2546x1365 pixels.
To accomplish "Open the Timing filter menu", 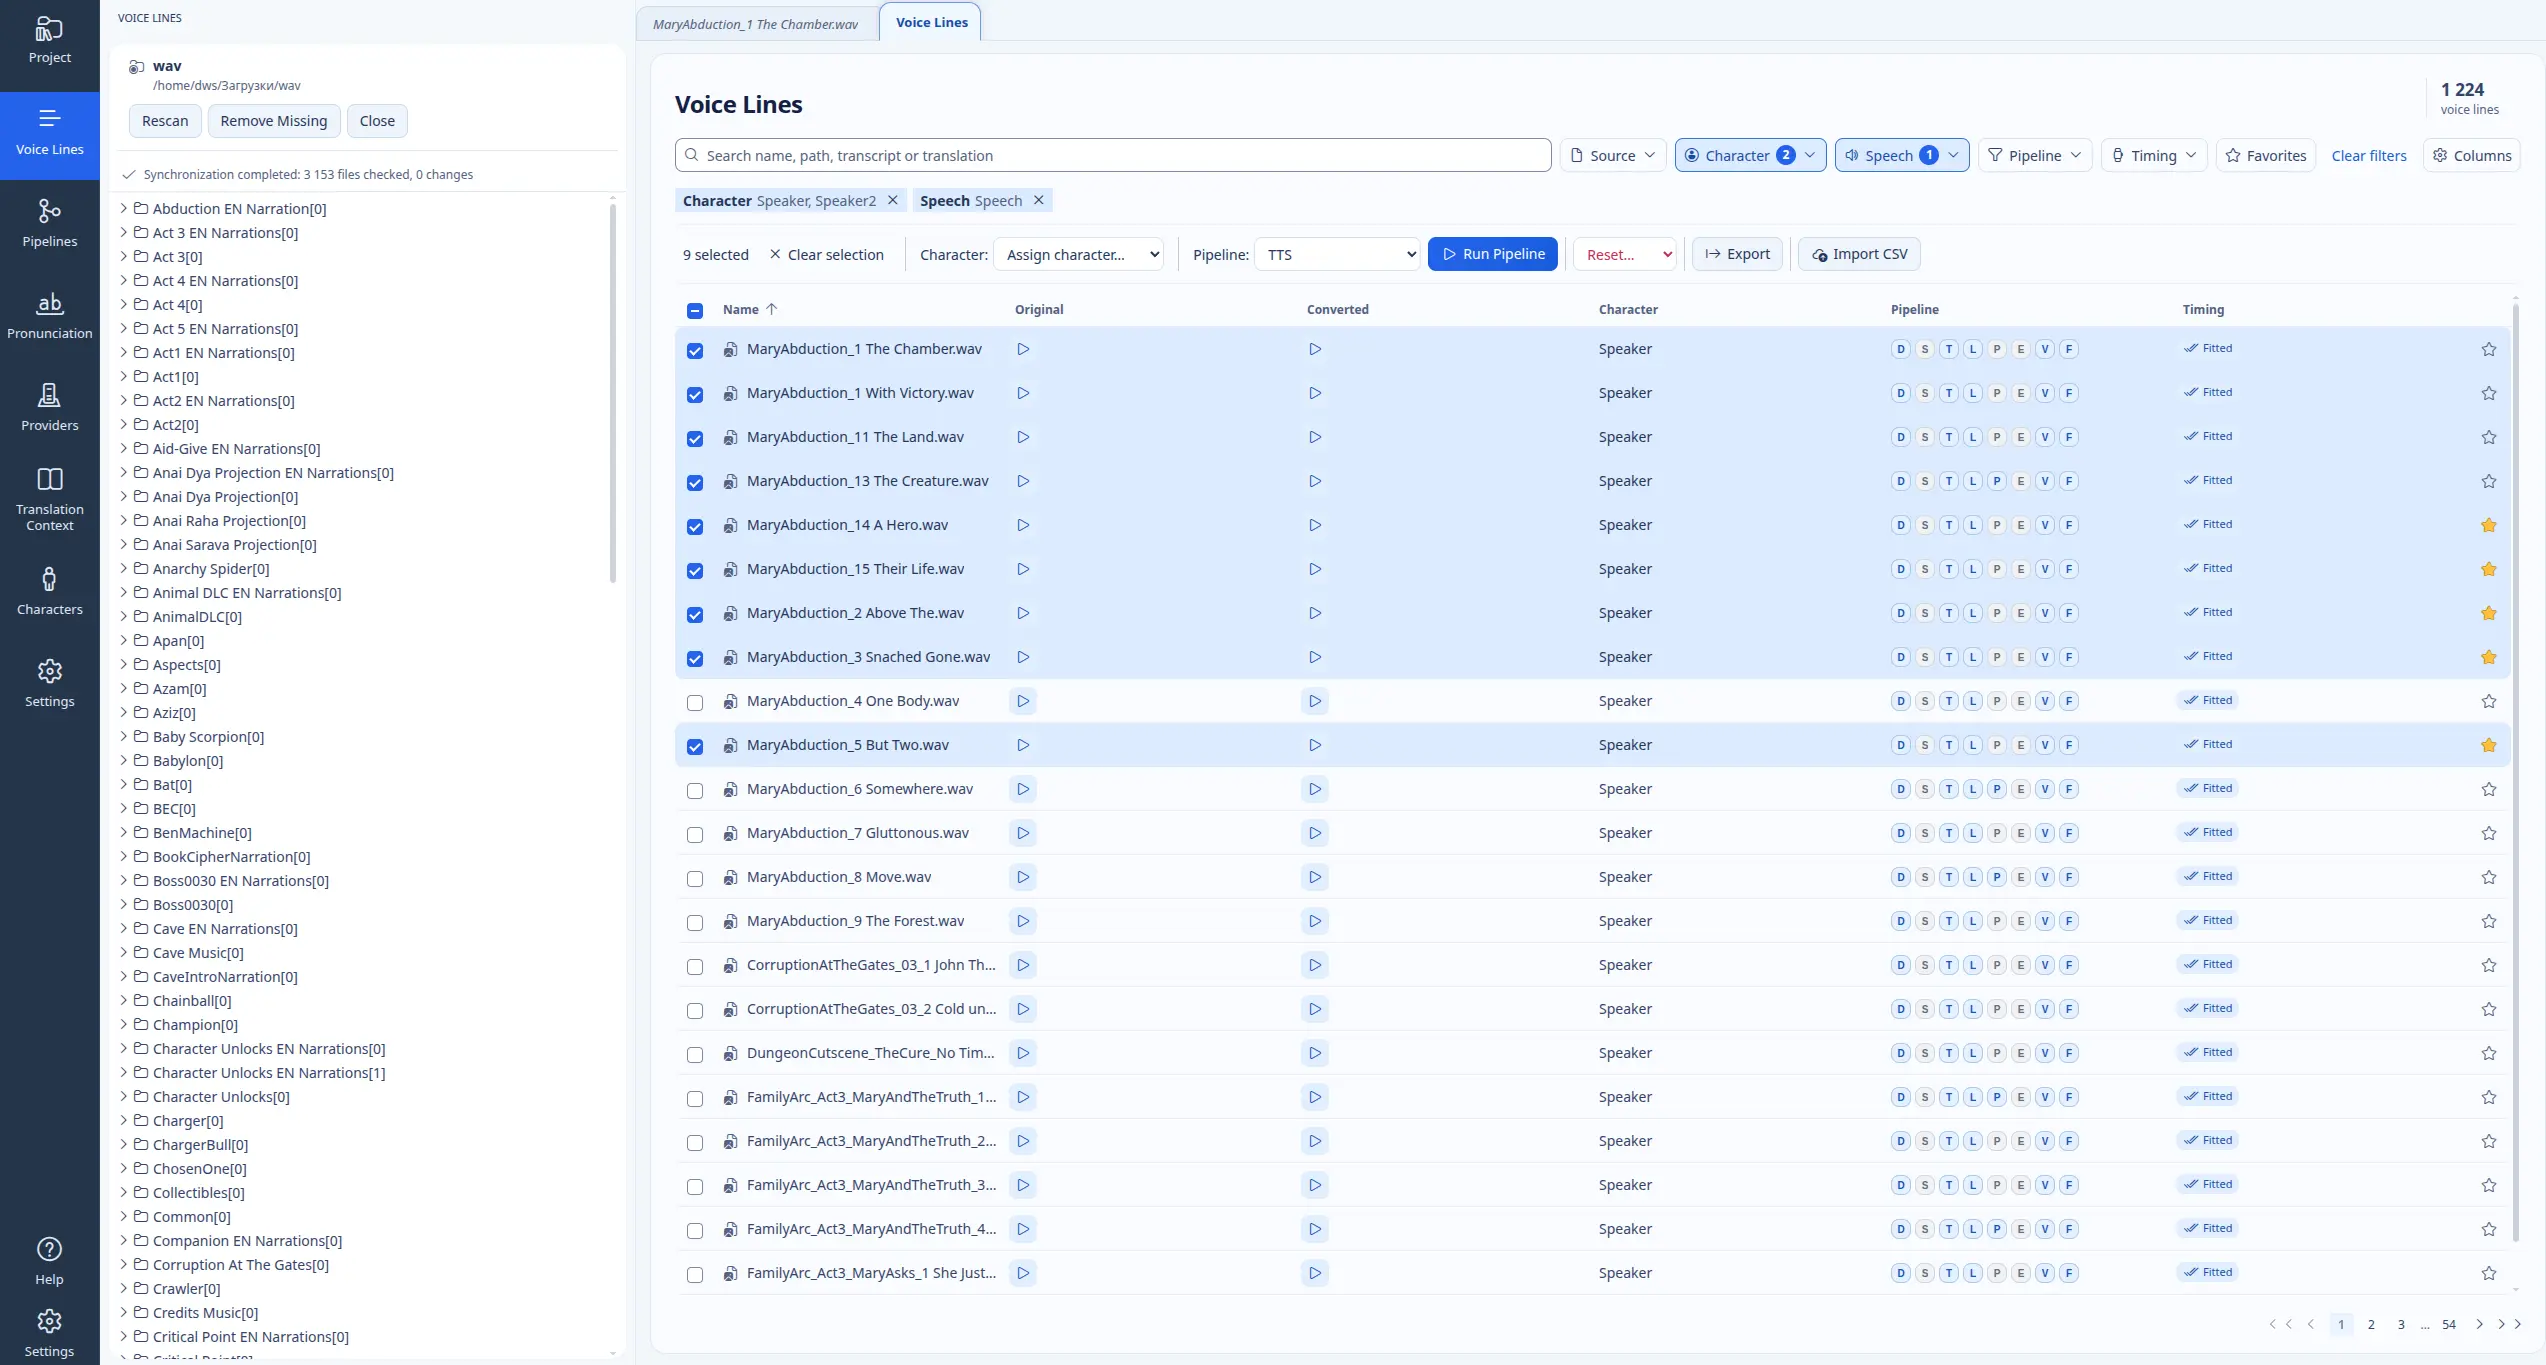I will coord(2153,155).
